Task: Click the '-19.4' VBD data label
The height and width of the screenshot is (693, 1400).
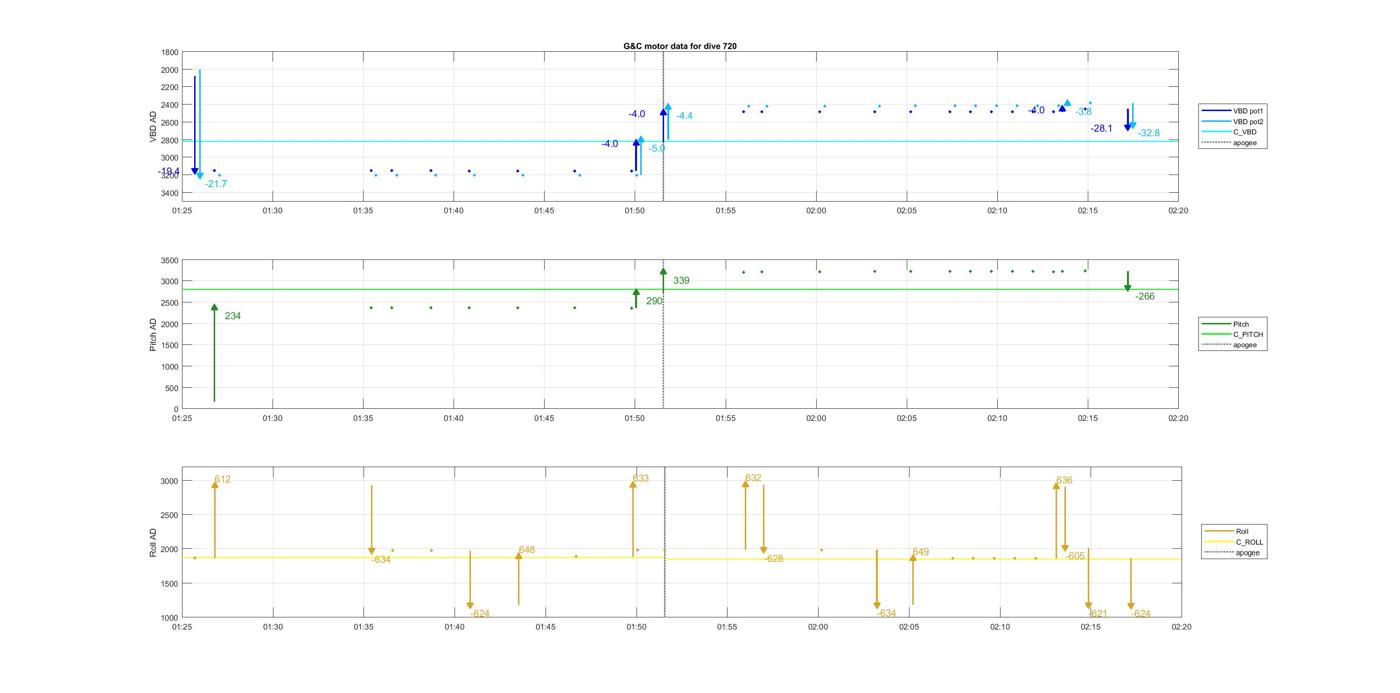Action: pyautogui.click(x=169, y=172)
